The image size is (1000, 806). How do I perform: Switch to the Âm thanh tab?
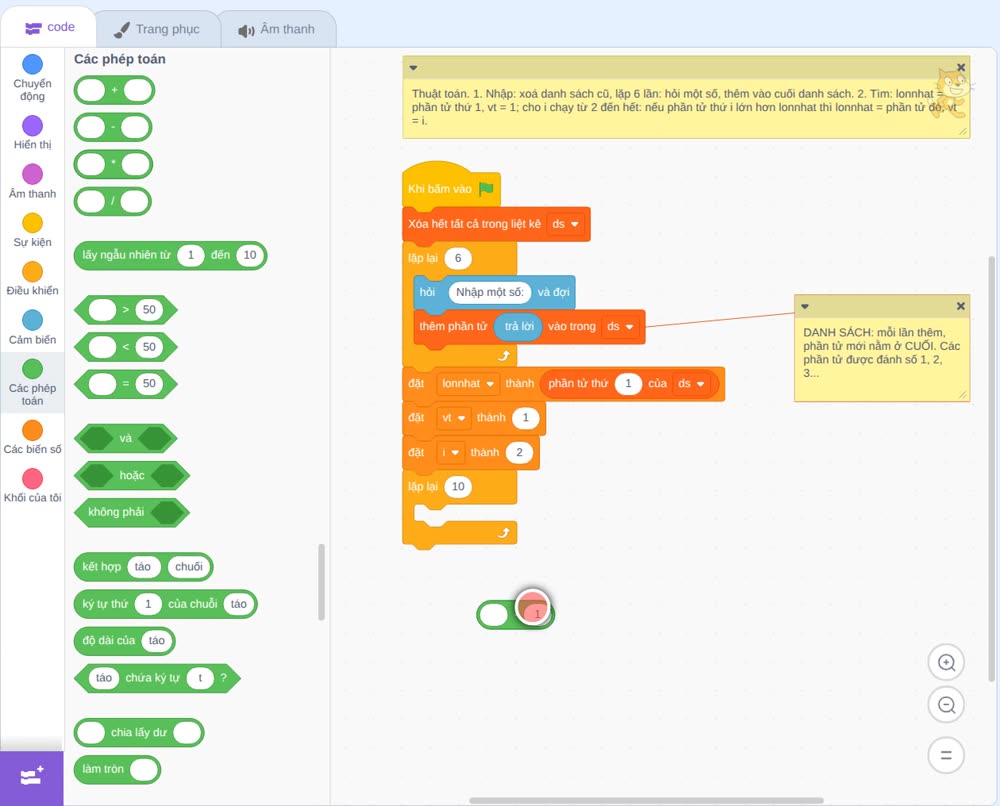[277, 29]
